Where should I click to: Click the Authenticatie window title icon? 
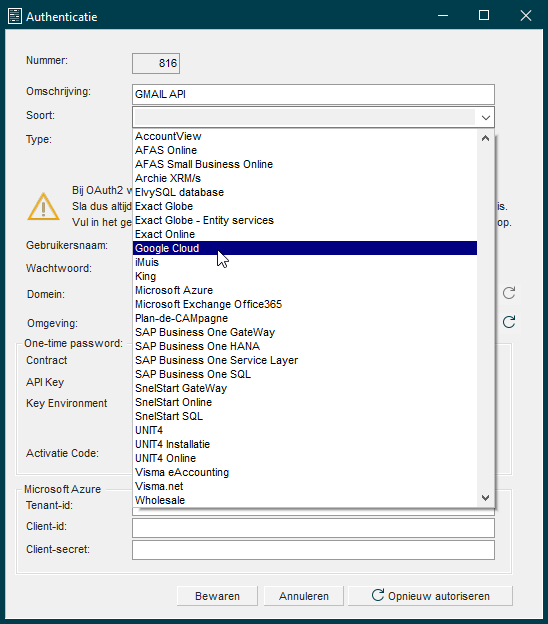click(x=15, y=16)
